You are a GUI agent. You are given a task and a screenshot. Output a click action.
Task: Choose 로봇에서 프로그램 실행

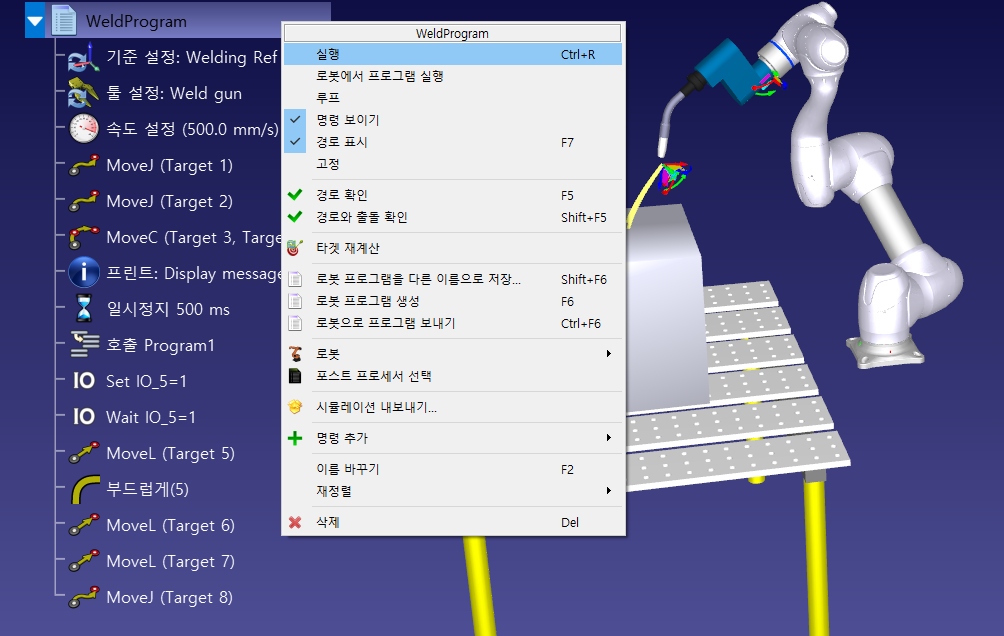point(453,76)
